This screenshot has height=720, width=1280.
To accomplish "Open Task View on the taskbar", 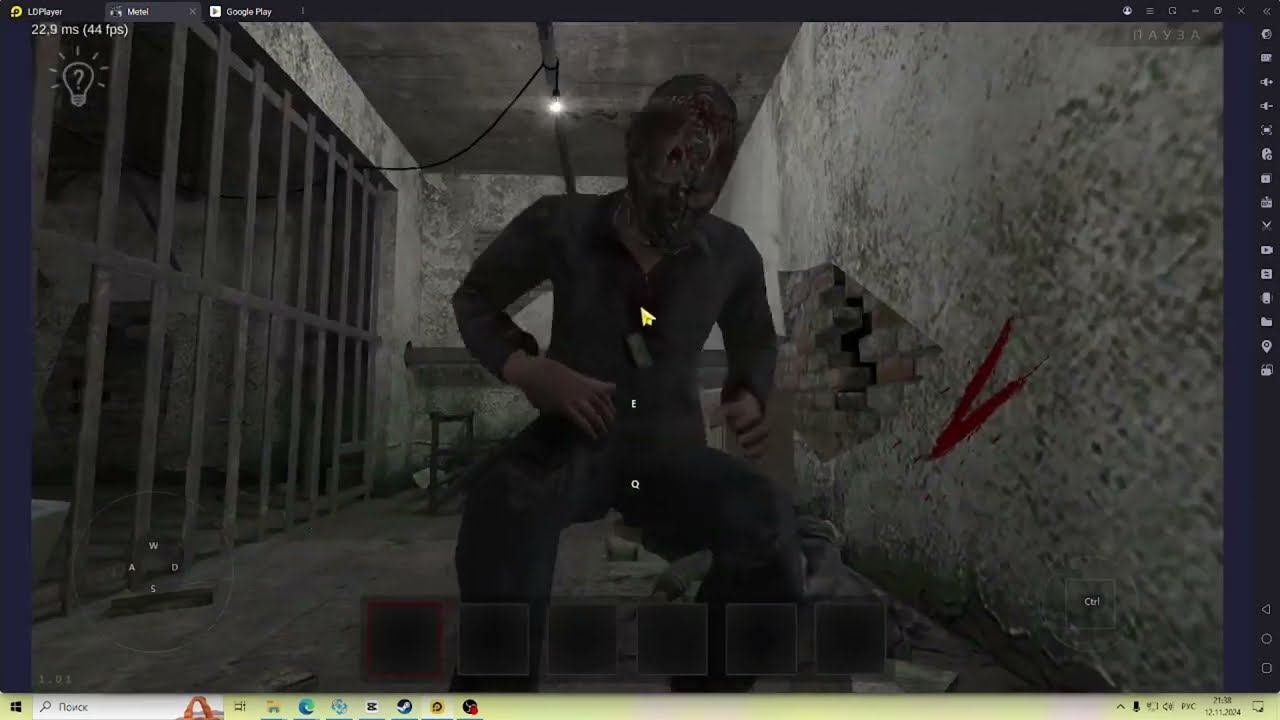I will 240,707.
